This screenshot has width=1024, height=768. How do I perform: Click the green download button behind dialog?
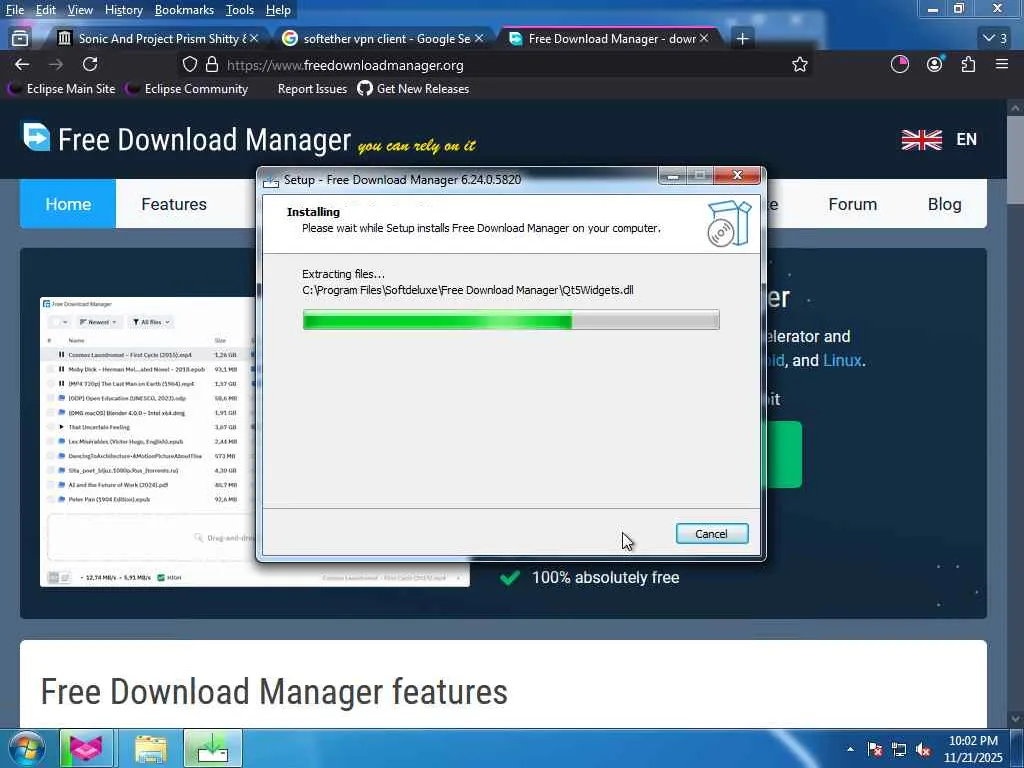782,455
